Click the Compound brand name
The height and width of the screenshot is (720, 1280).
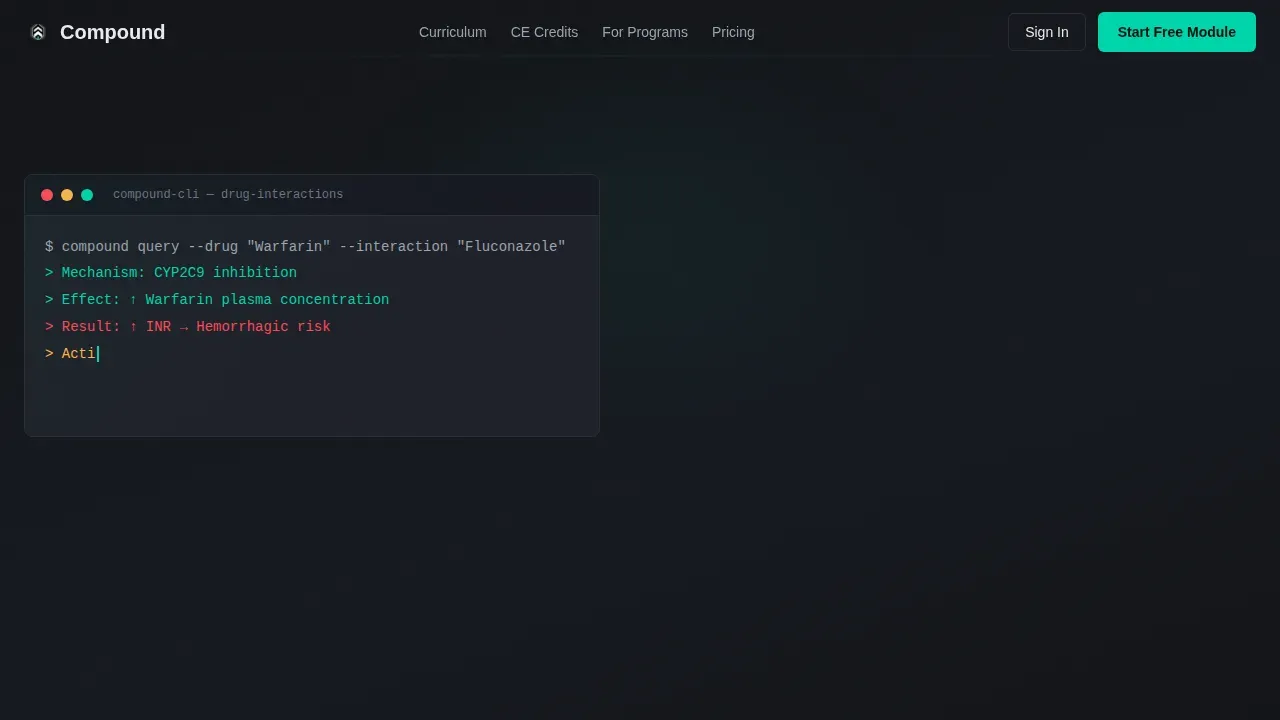coord(112,32)
